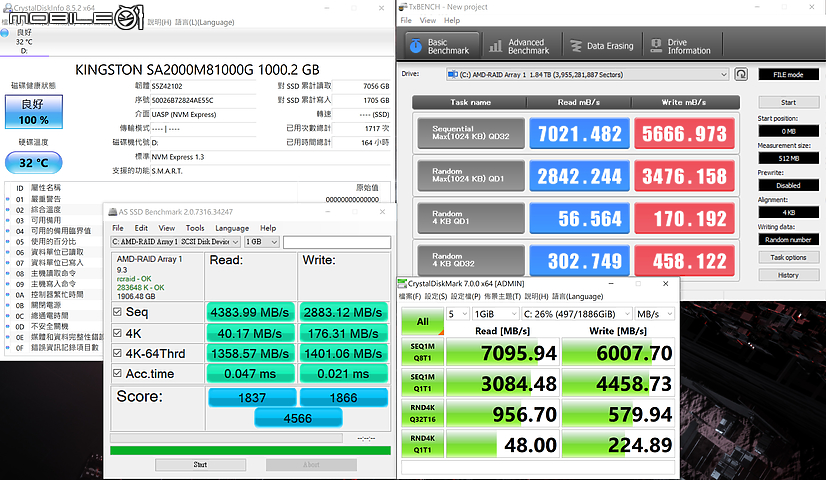
Task: Open the View menu in TxBENCH
Action: [428, 20]
